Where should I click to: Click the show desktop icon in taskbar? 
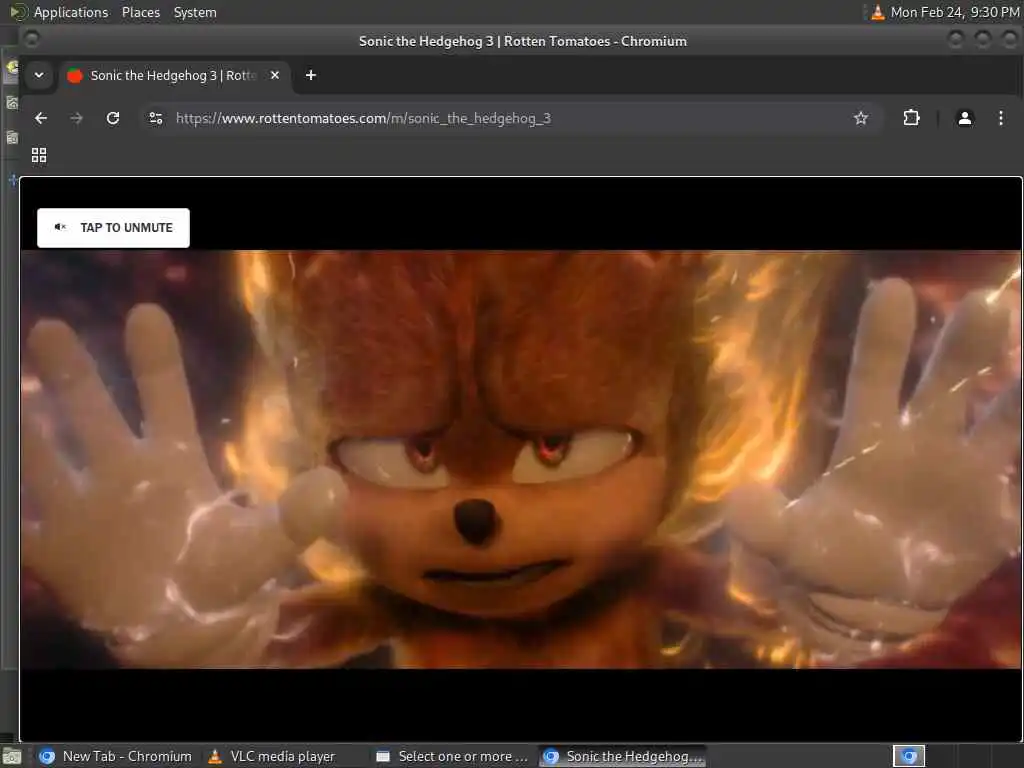(12, 757)
